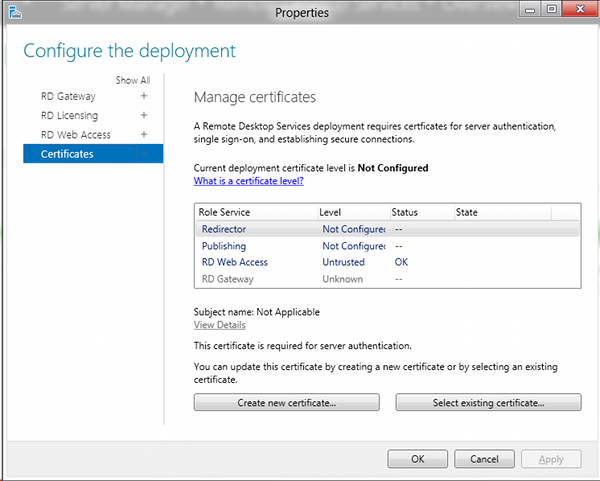Image resolution: width=600 pixels, height=481 pixels.
Task: Click the Apply button
Action: (x=551, y=459)
